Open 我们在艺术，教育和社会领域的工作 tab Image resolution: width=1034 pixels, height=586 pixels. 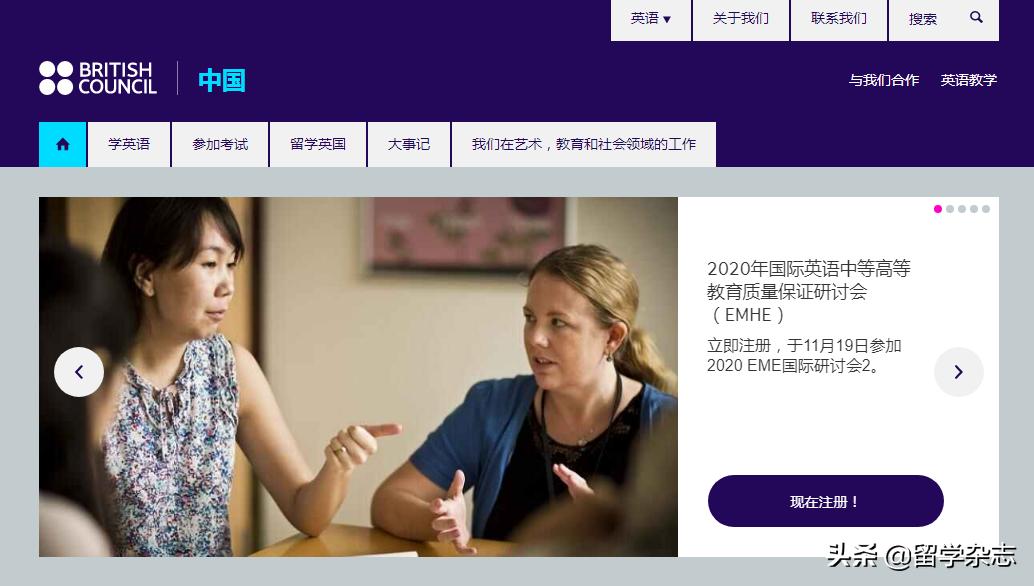pos(584,144)
